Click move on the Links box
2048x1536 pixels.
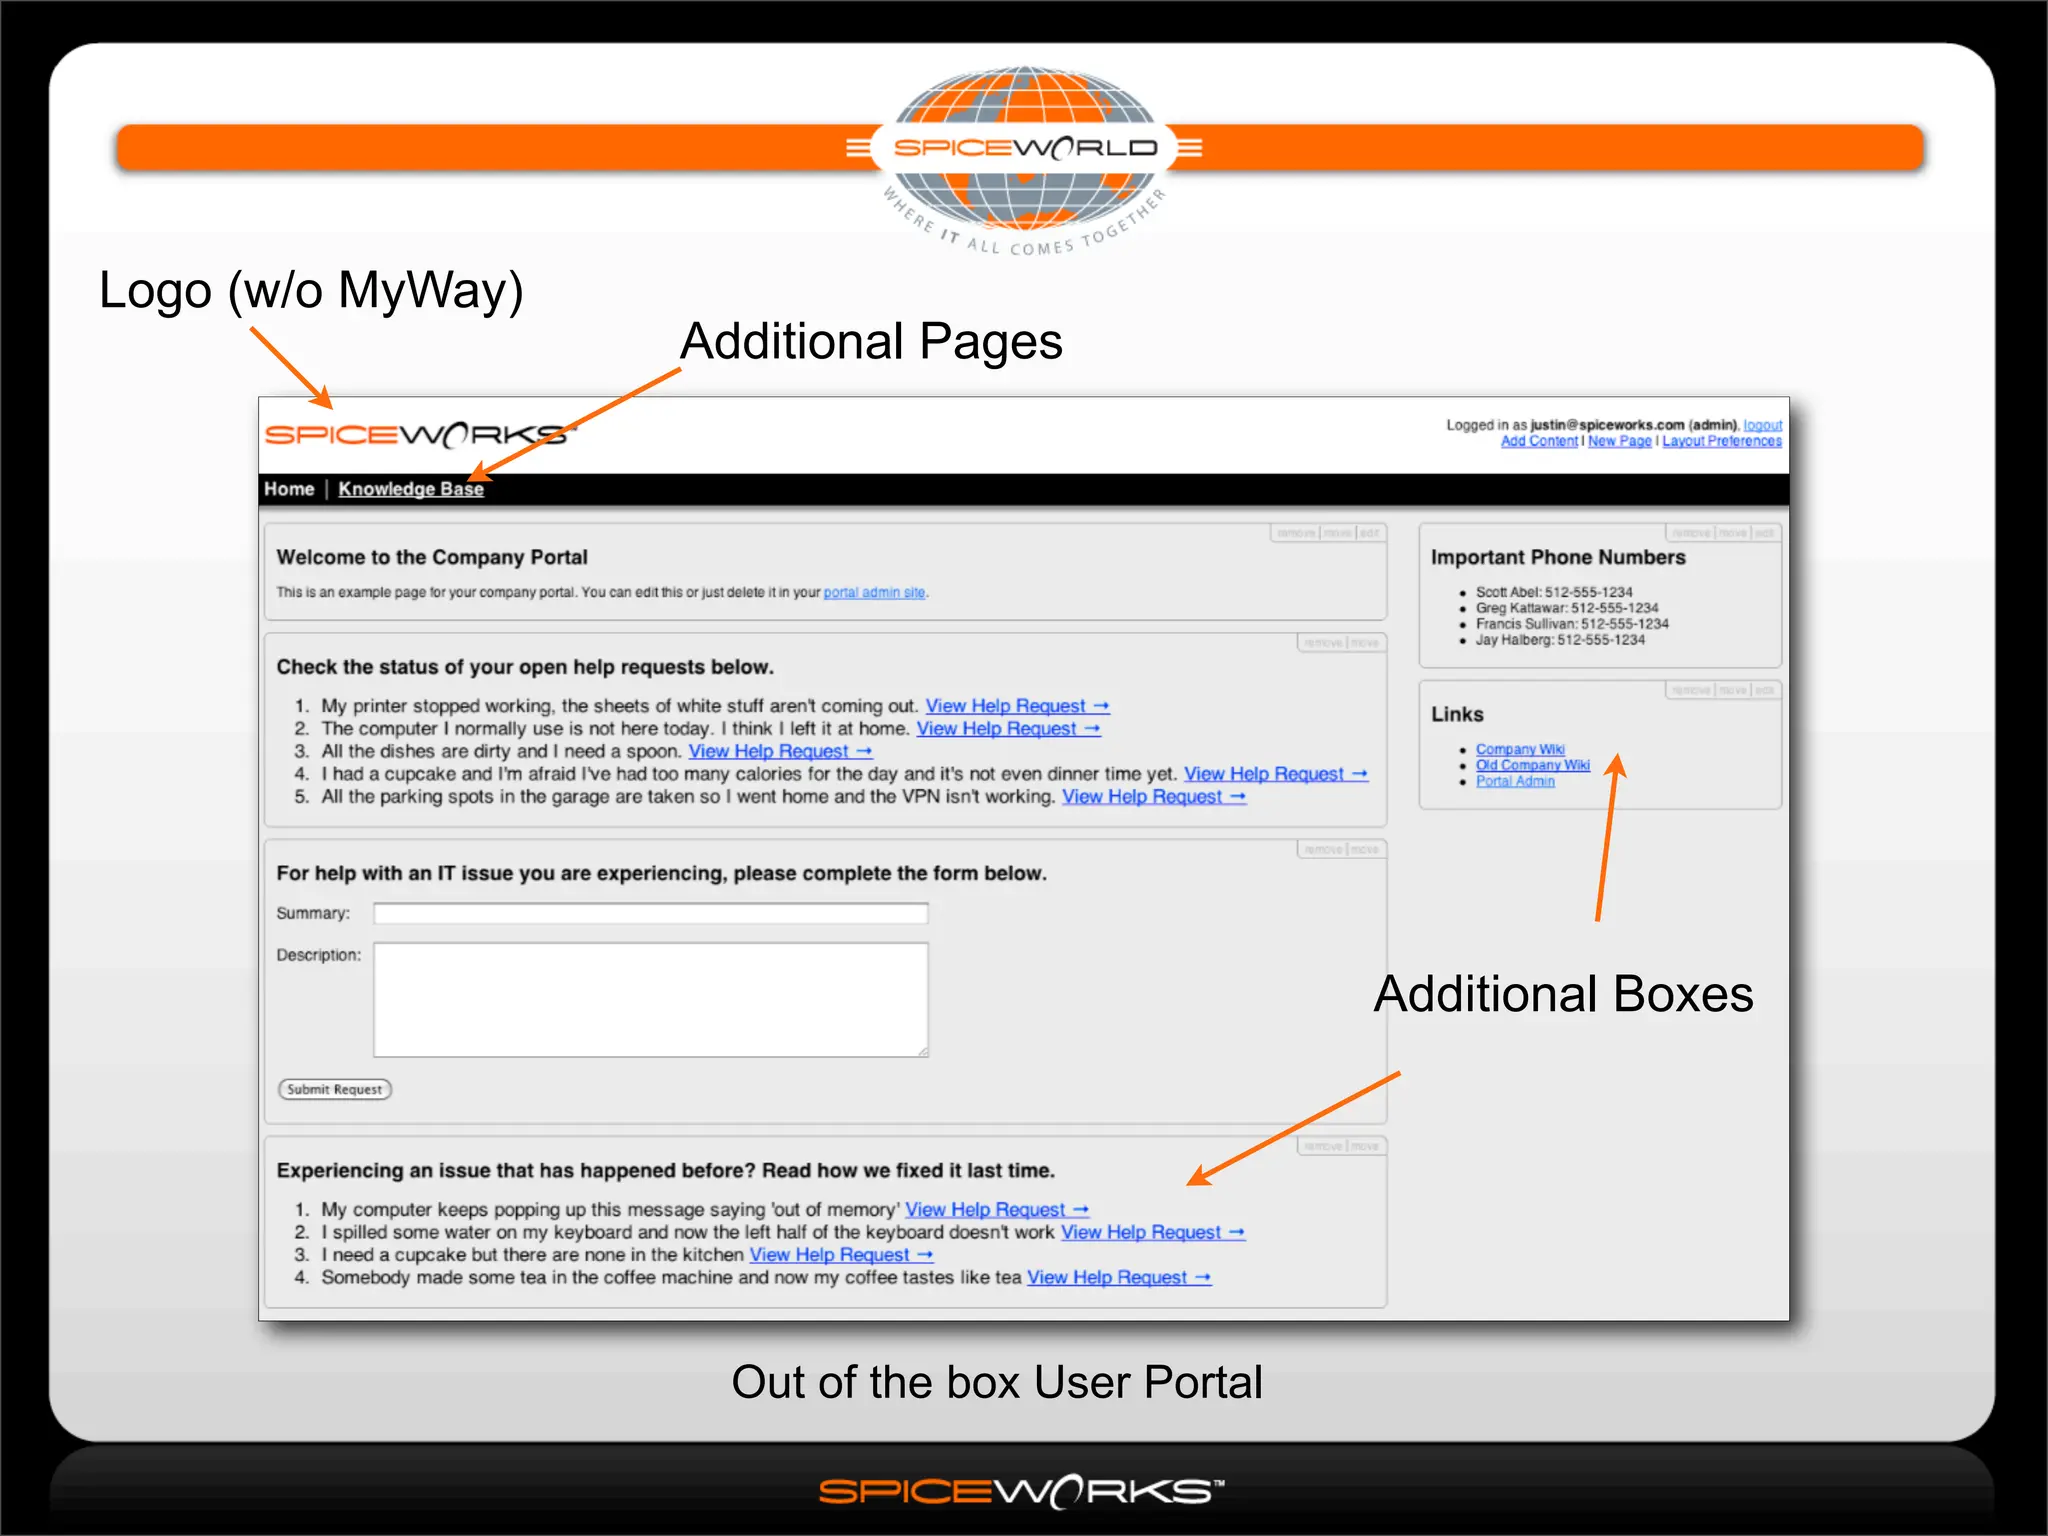point(1733,690)
